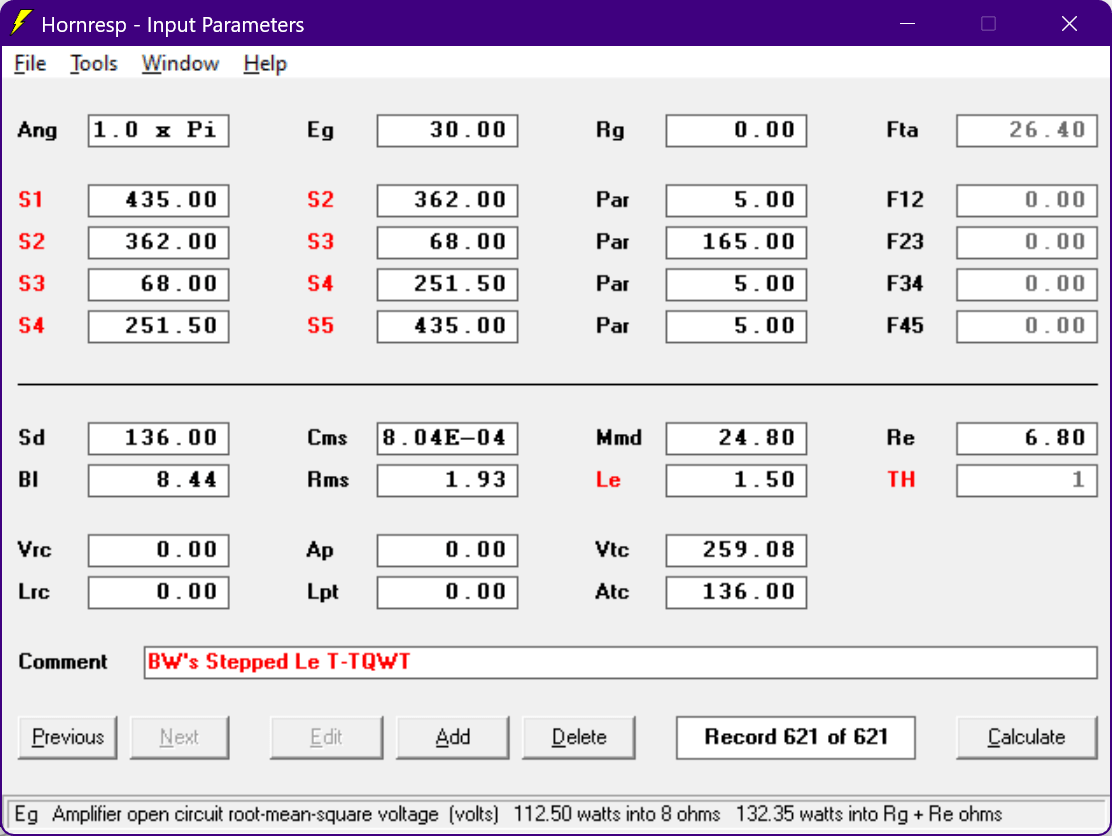Click the S3 field 68.00 in second column
Viewport: 1112px width, 836px height.
click(447, 242)
